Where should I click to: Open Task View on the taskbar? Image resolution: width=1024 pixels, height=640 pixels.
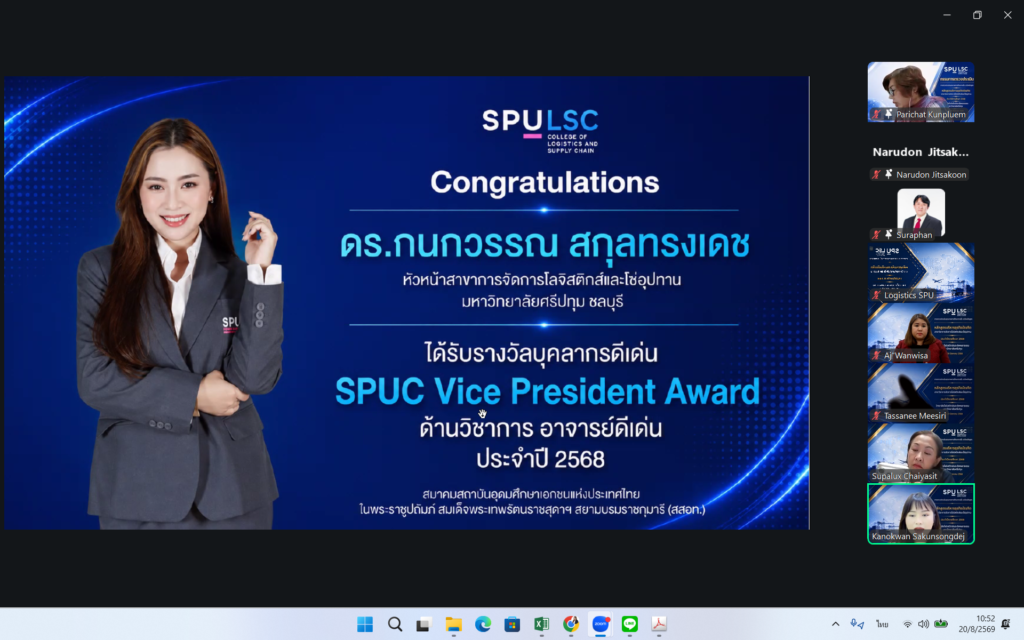[x=424, y=624]
